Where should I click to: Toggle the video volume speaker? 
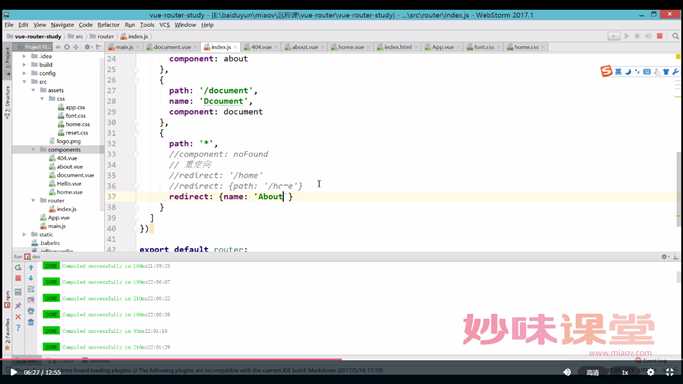567,372
